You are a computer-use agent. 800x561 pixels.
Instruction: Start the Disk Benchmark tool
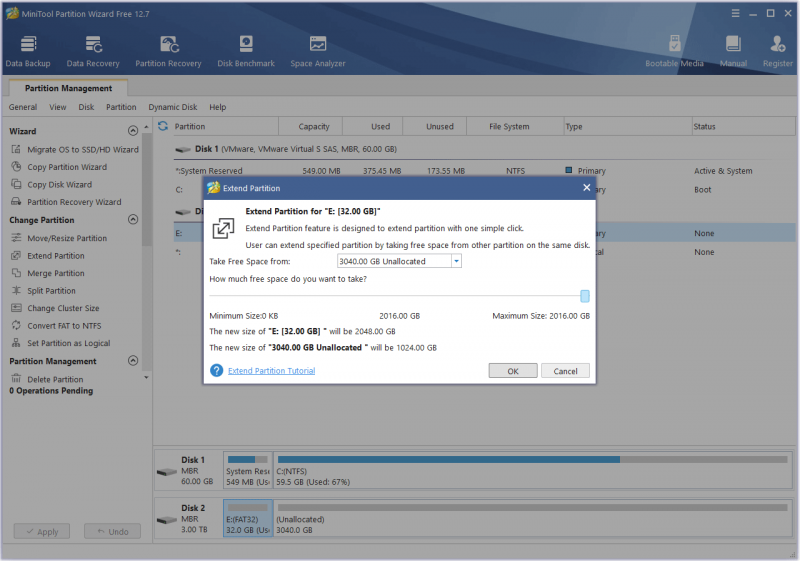246,51
